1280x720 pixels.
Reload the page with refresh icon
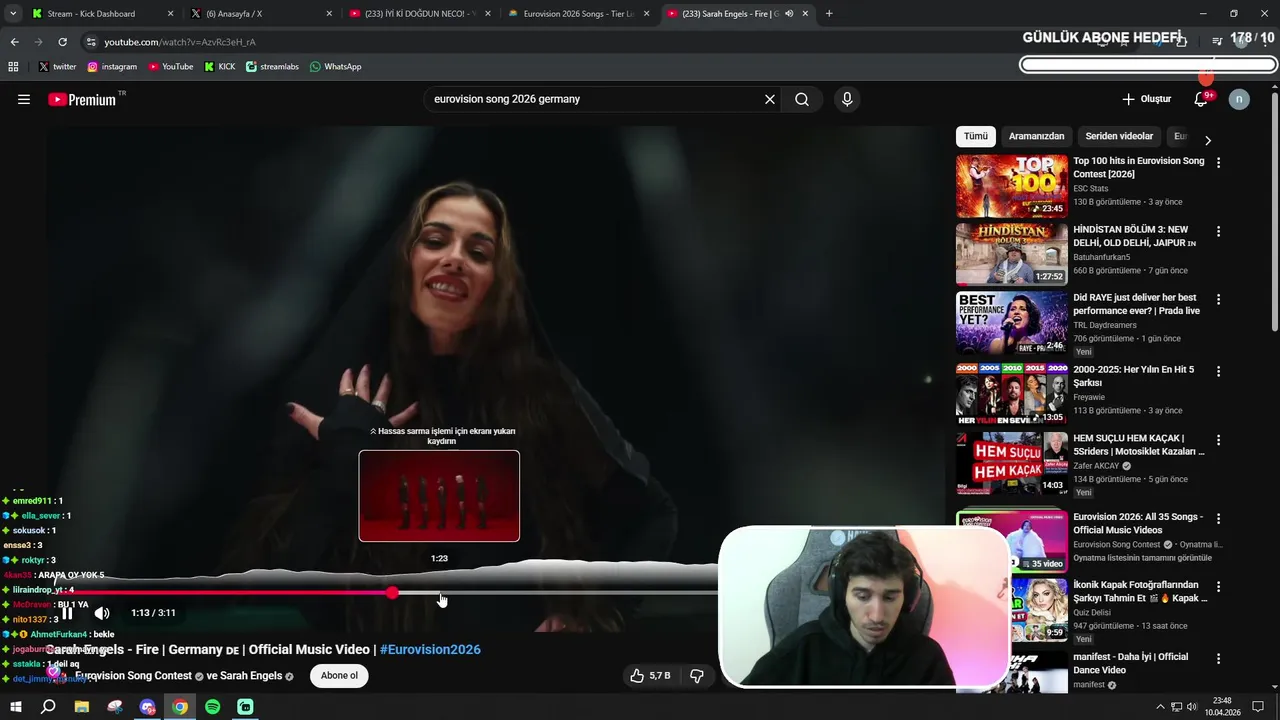coord(62,42)
